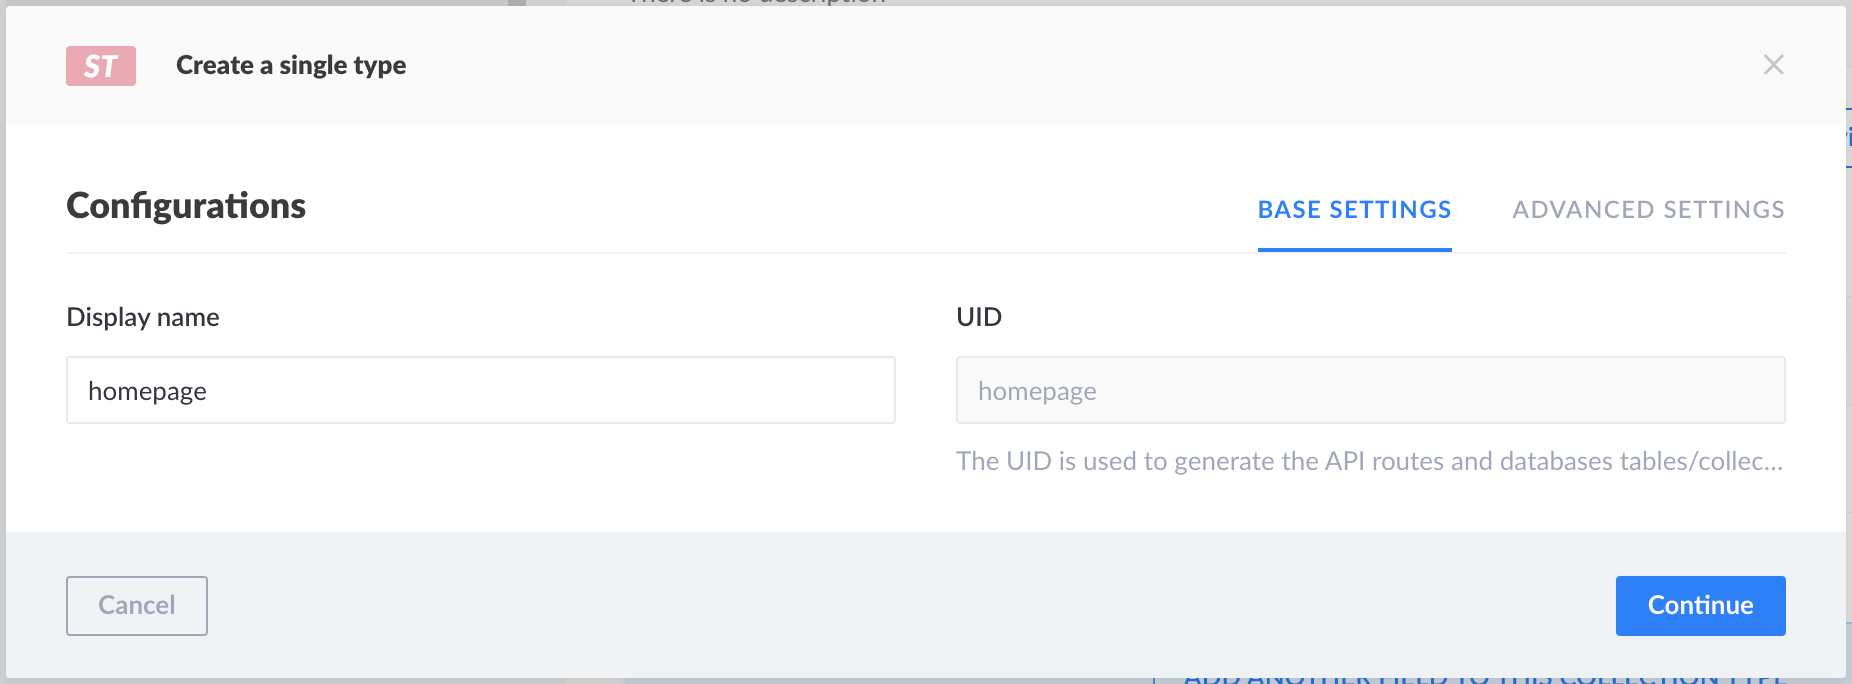Click the 'Create a single type' title
This screenshot has height=684, width=1852.
(291, 66)
